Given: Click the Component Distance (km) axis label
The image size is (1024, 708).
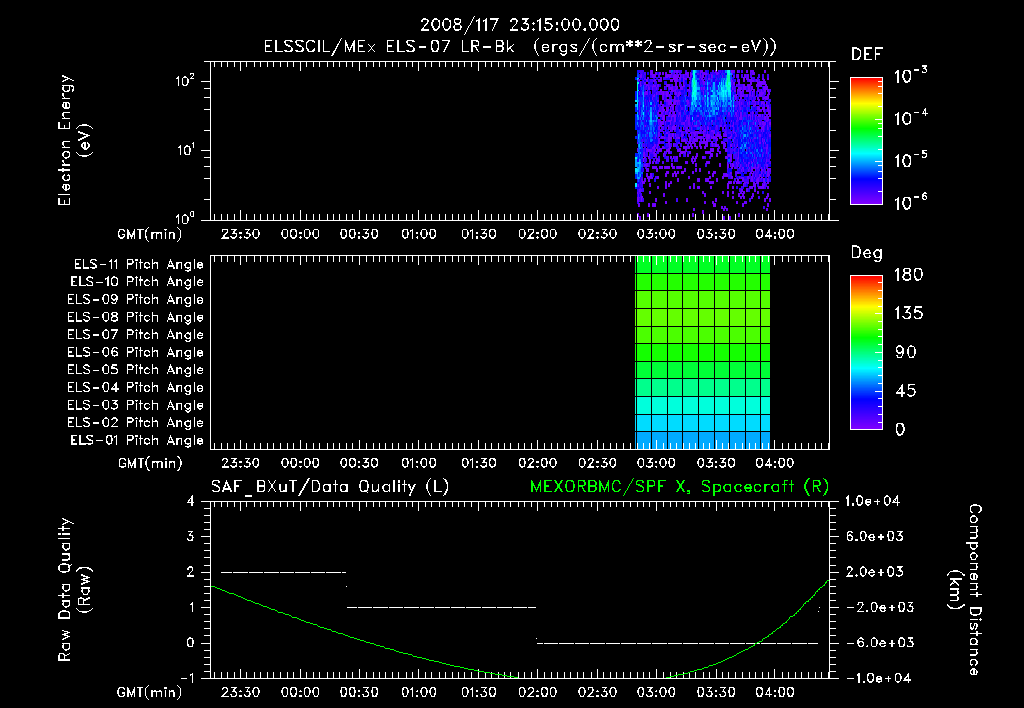Looking at the screenshot, I should coord(965,590).
